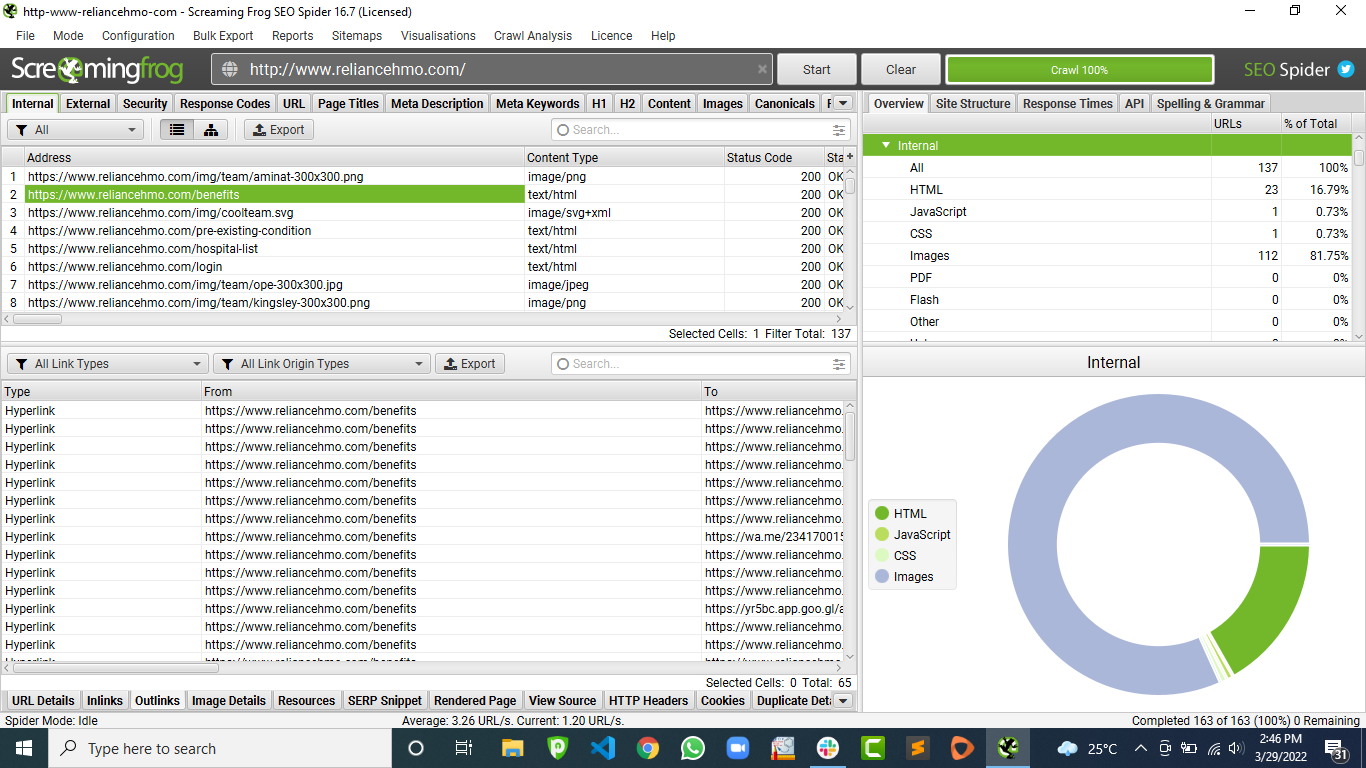Image resolution: width=1366 pixels, height=768 pixels.
Task: Sort by the Content Type column header
Action: tap(625, 157)
